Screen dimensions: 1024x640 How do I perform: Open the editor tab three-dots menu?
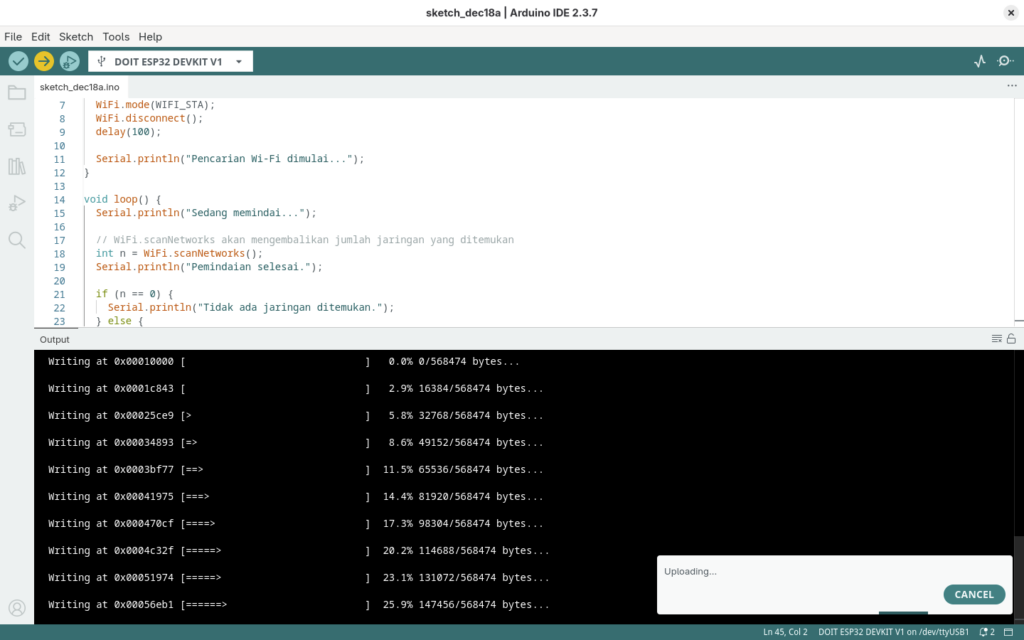(1011, 87)
